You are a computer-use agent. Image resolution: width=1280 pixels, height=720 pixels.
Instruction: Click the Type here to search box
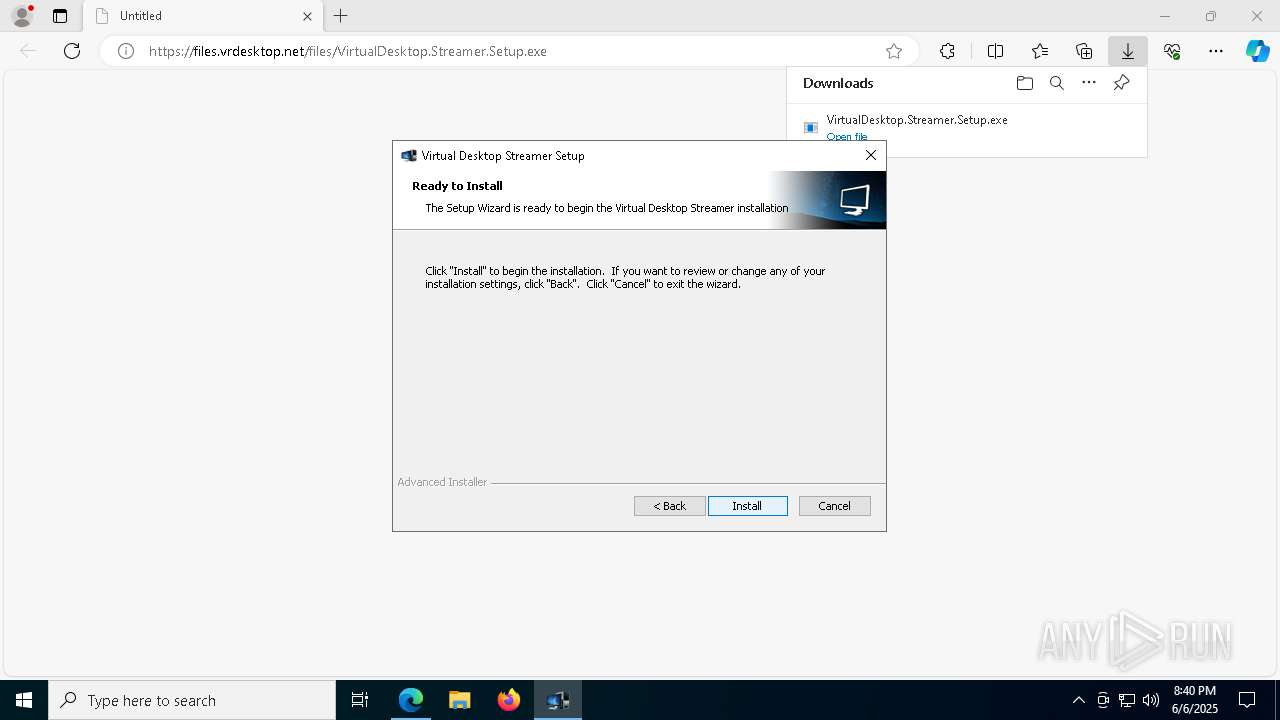192,700
